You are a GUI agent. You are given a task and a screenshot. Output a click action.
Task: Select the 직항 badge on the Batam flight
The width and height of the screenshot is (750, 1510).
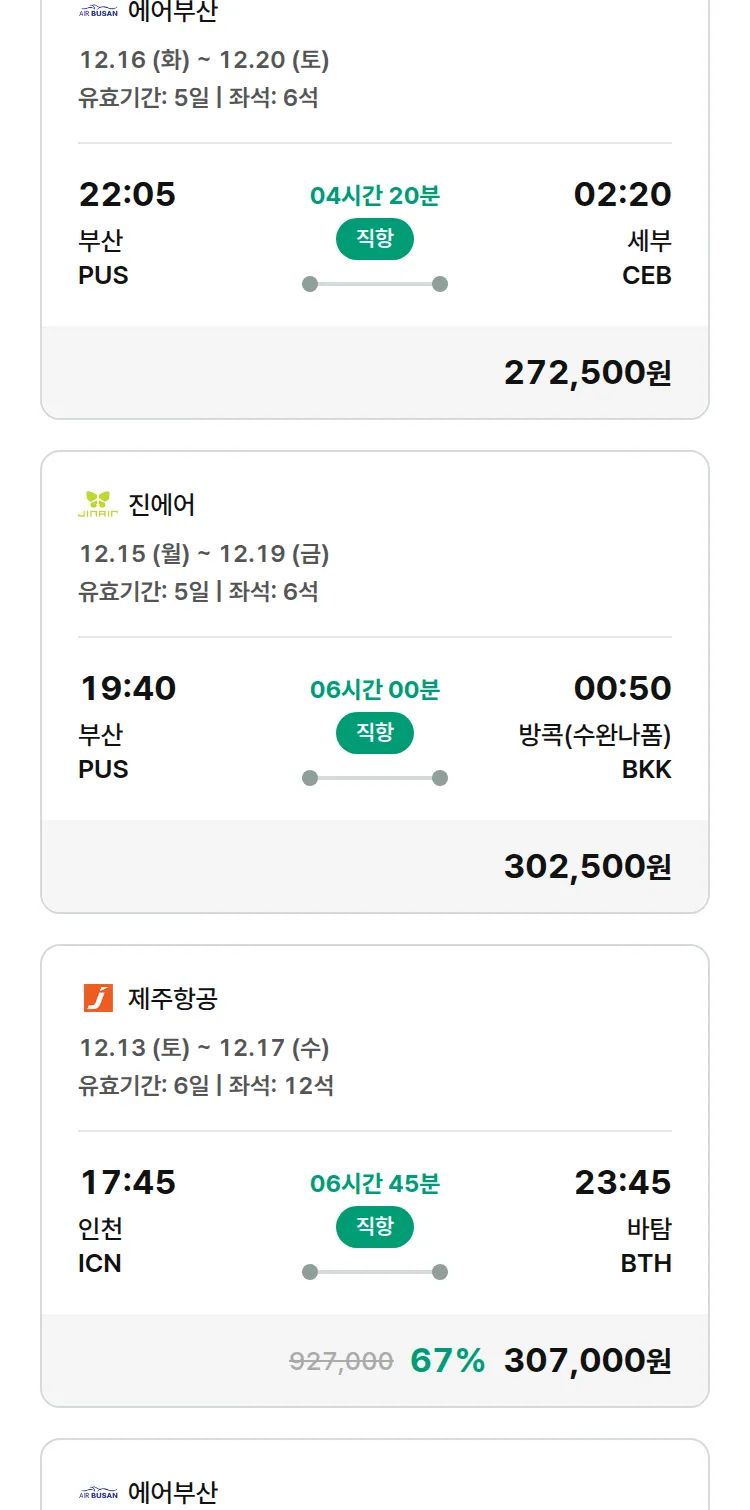click(x=374, y=1227)
